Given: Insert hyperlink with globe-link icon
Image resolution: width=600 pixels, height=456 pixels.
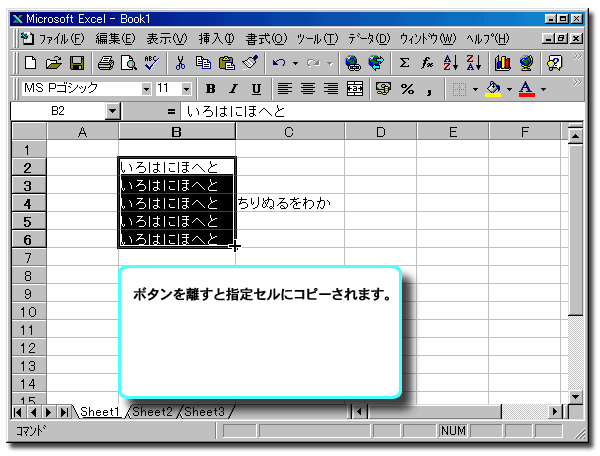Looking at the screenshot, I should click(x=352, y=63).
